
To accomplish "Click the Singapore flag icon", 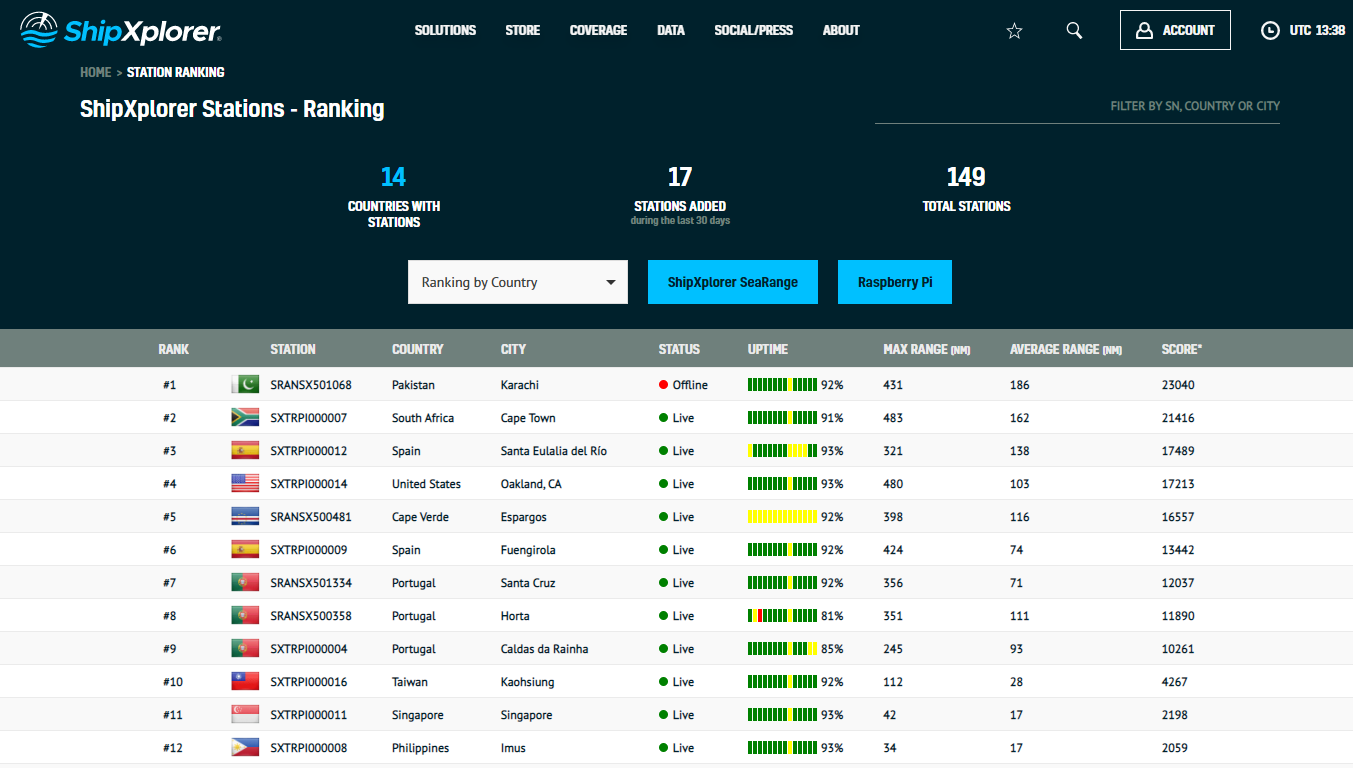I will point(245,715).
